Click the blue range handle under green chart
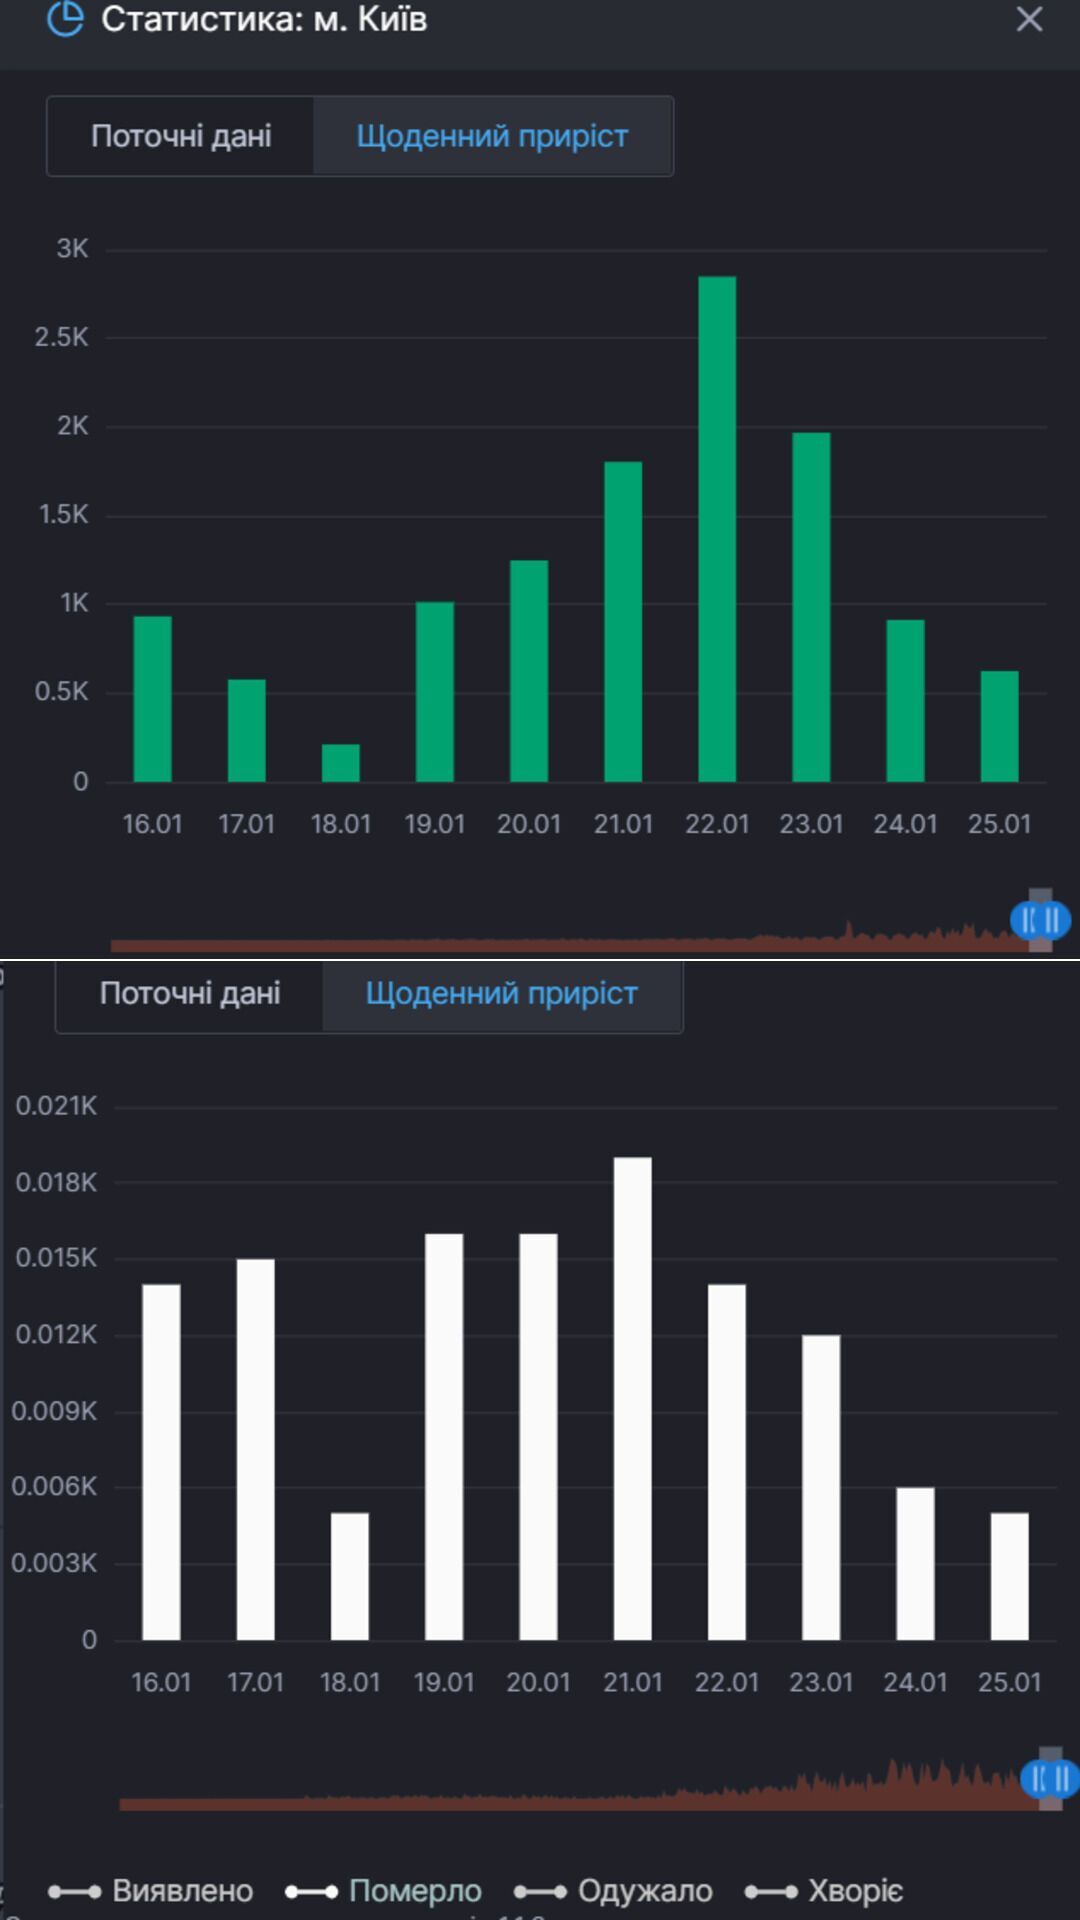1080x1920 pixels. tap(1040, 920)
